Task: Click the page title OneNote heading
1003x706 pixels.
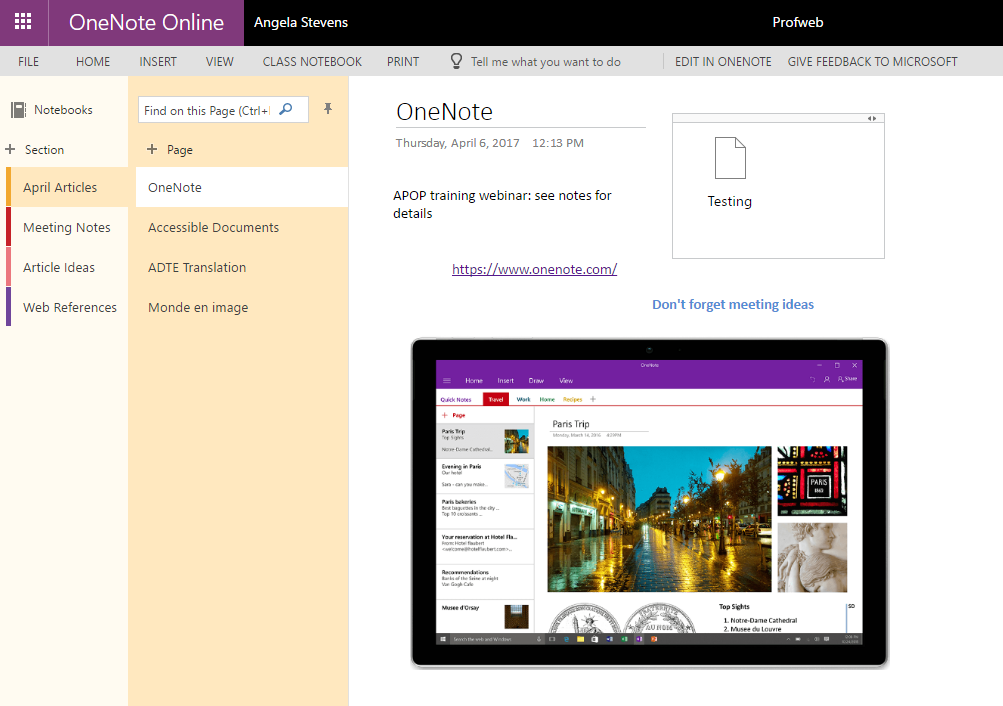Action: pos(445,112)
